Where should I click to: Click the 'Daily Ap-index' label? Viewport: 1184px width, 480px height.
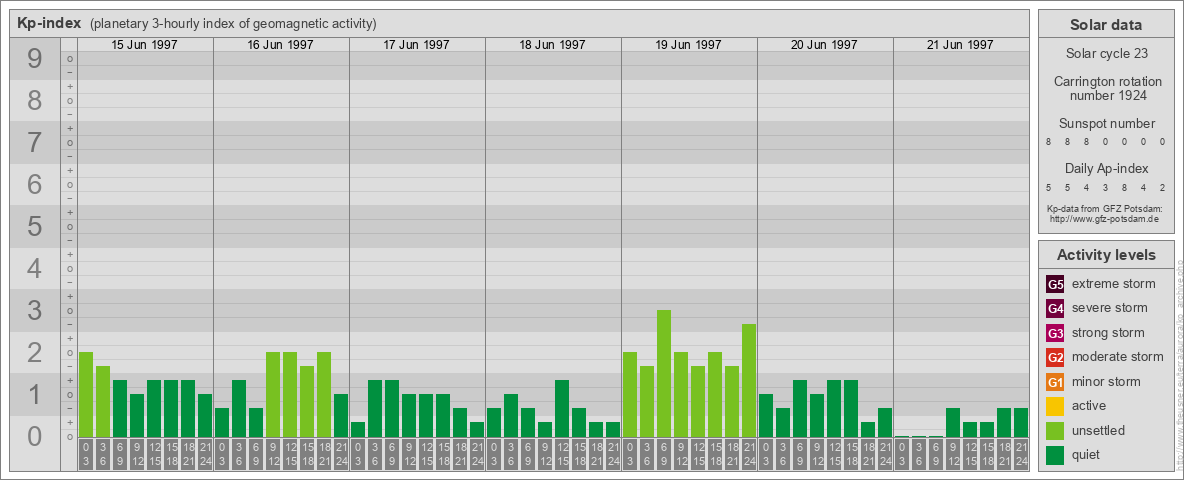point(1106,168)
